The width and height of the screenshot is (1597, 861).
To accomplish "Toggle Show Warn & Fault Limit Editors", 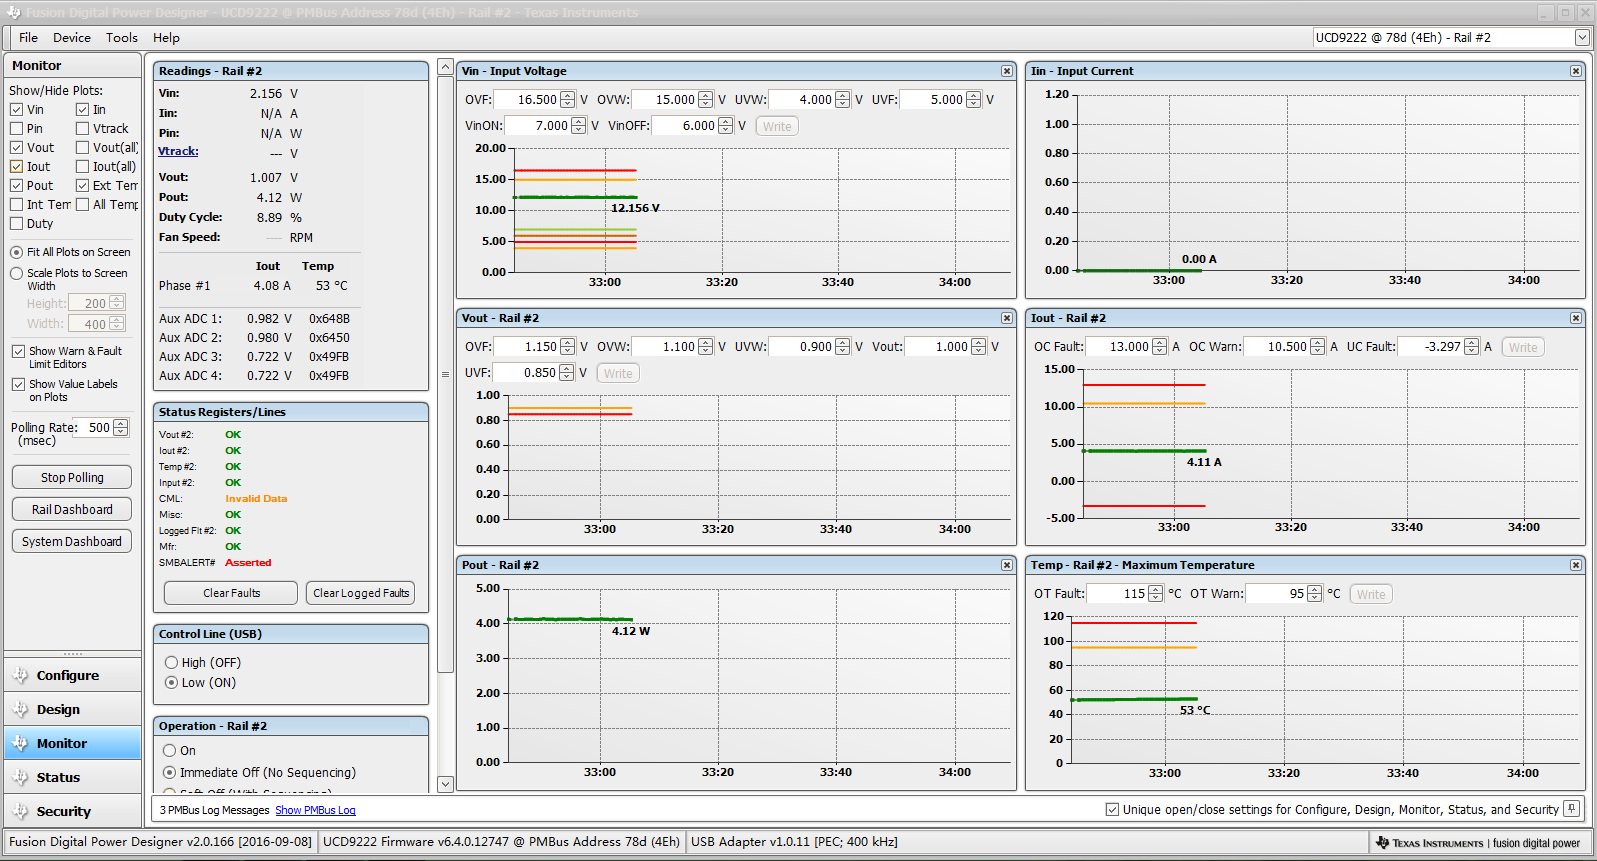I will pos(18,351).
